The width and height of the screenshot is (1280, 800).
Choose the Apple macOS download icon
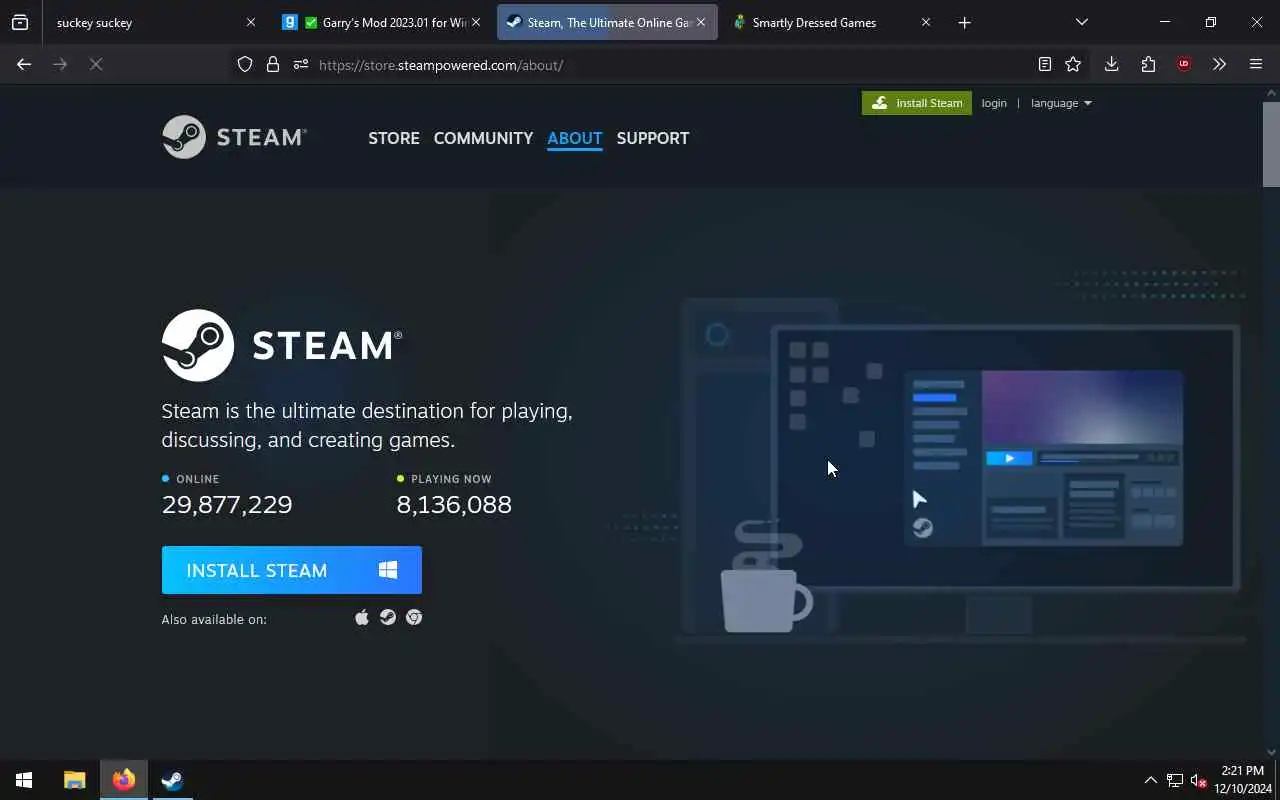click(362, 617)
